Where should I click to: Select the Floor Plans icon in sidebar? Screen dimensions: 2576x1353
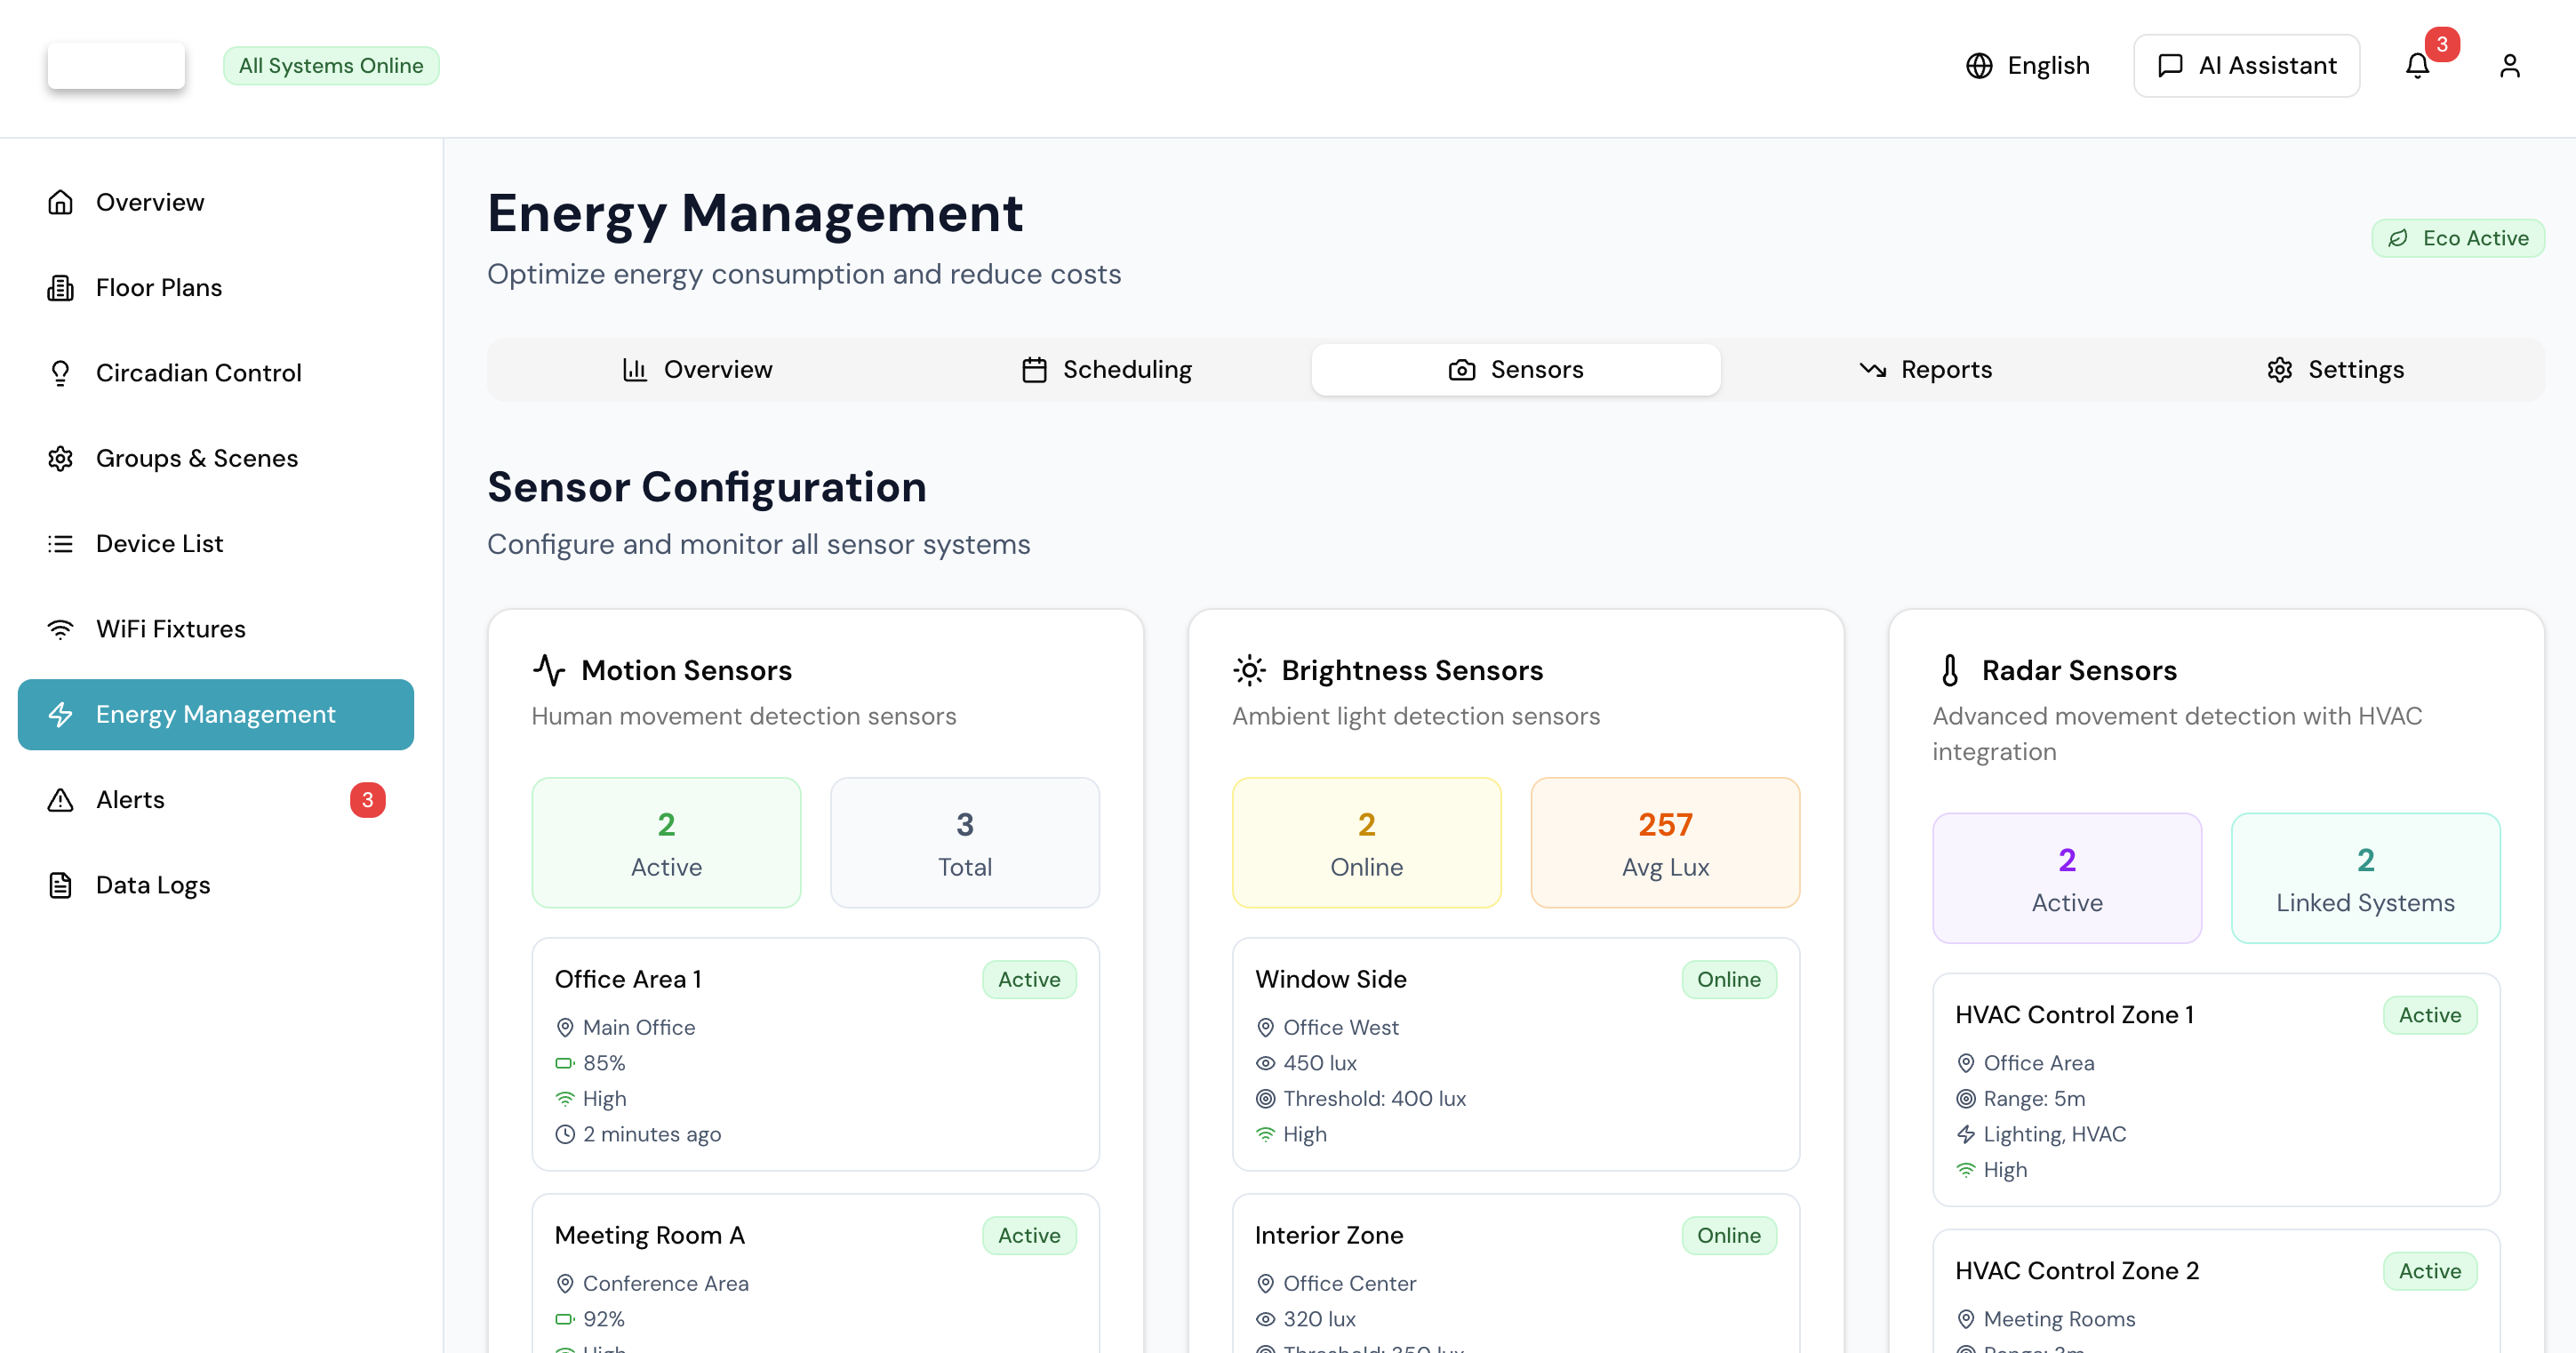(x=61, y=287)
